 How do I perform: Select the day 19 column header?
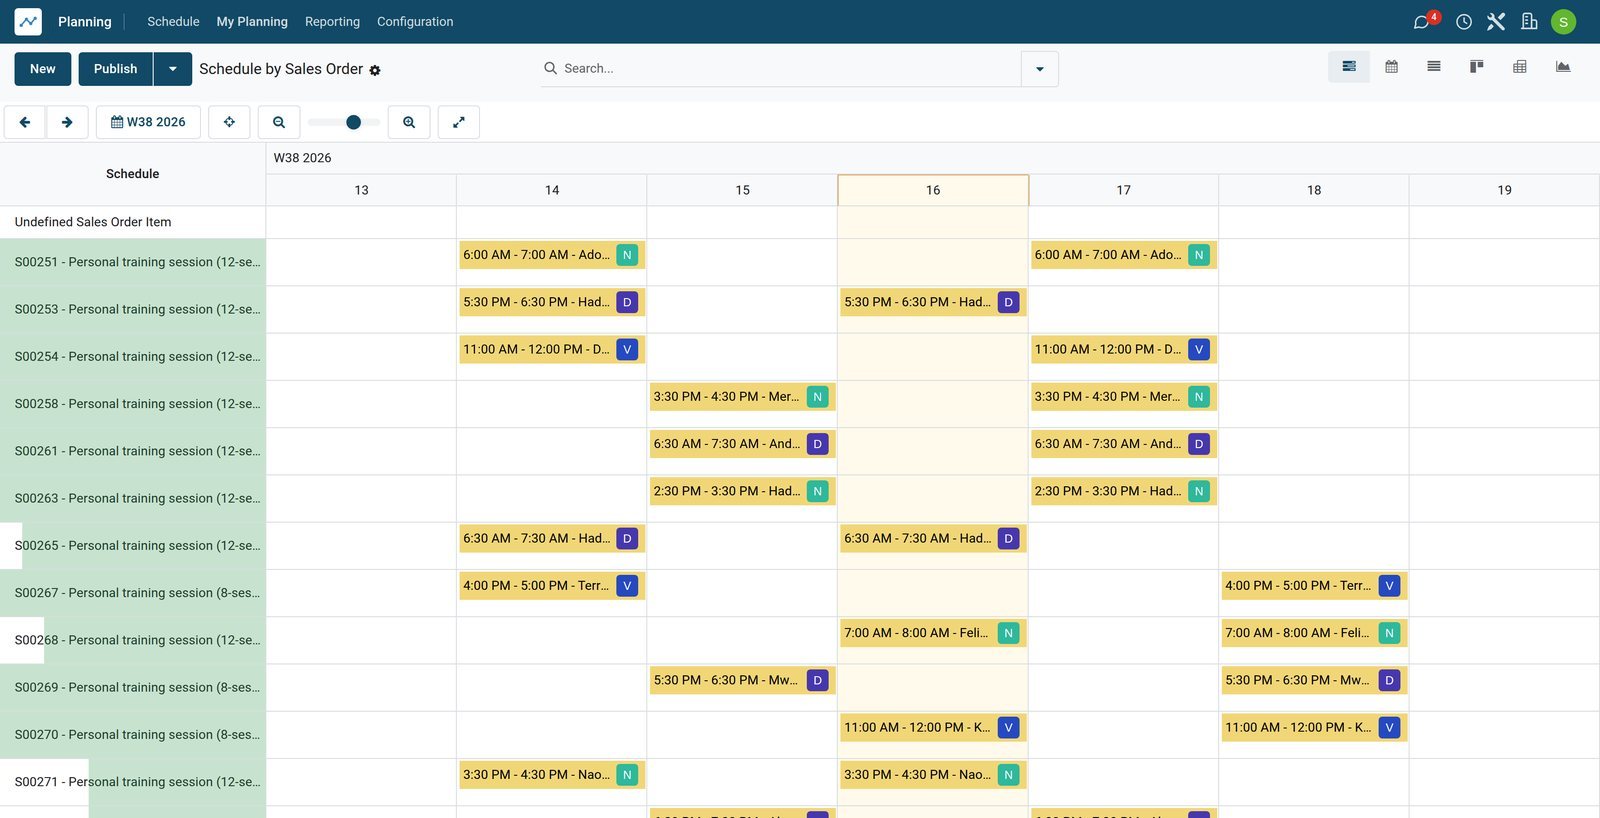pos(1504,190)
